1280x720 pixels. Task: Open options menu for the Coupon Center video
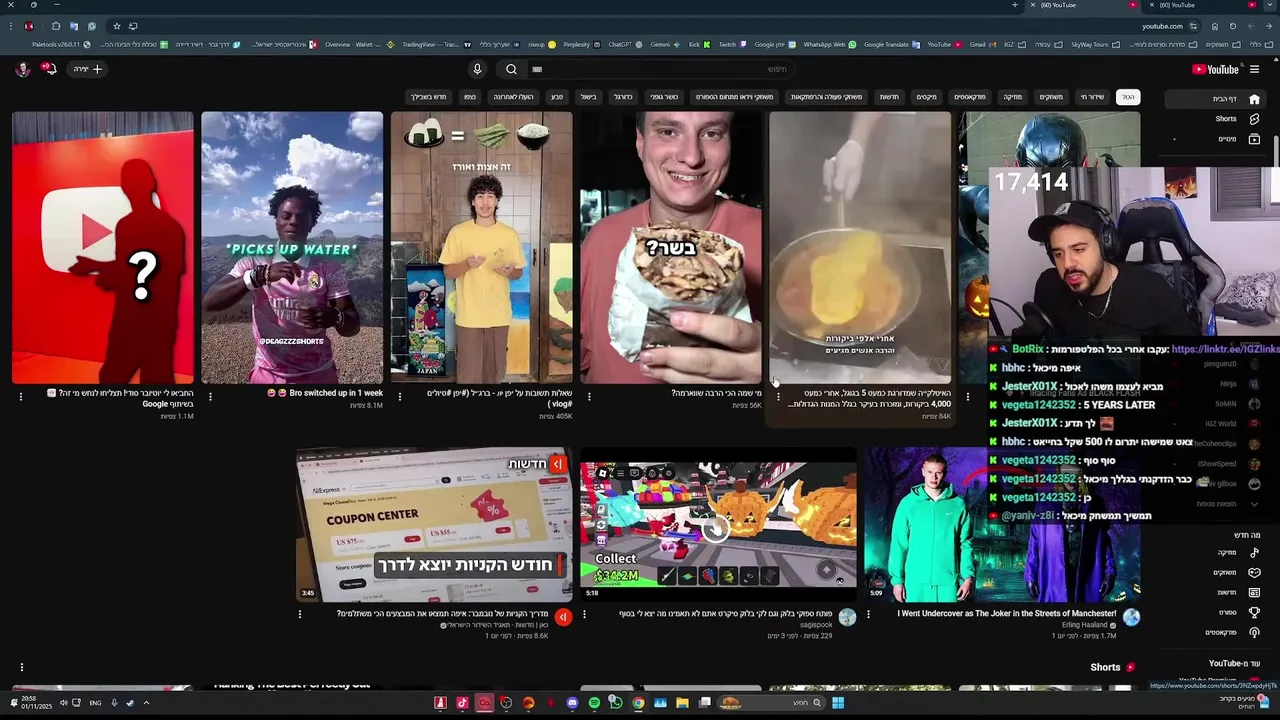pyautogui.click(x=300, y=614)
